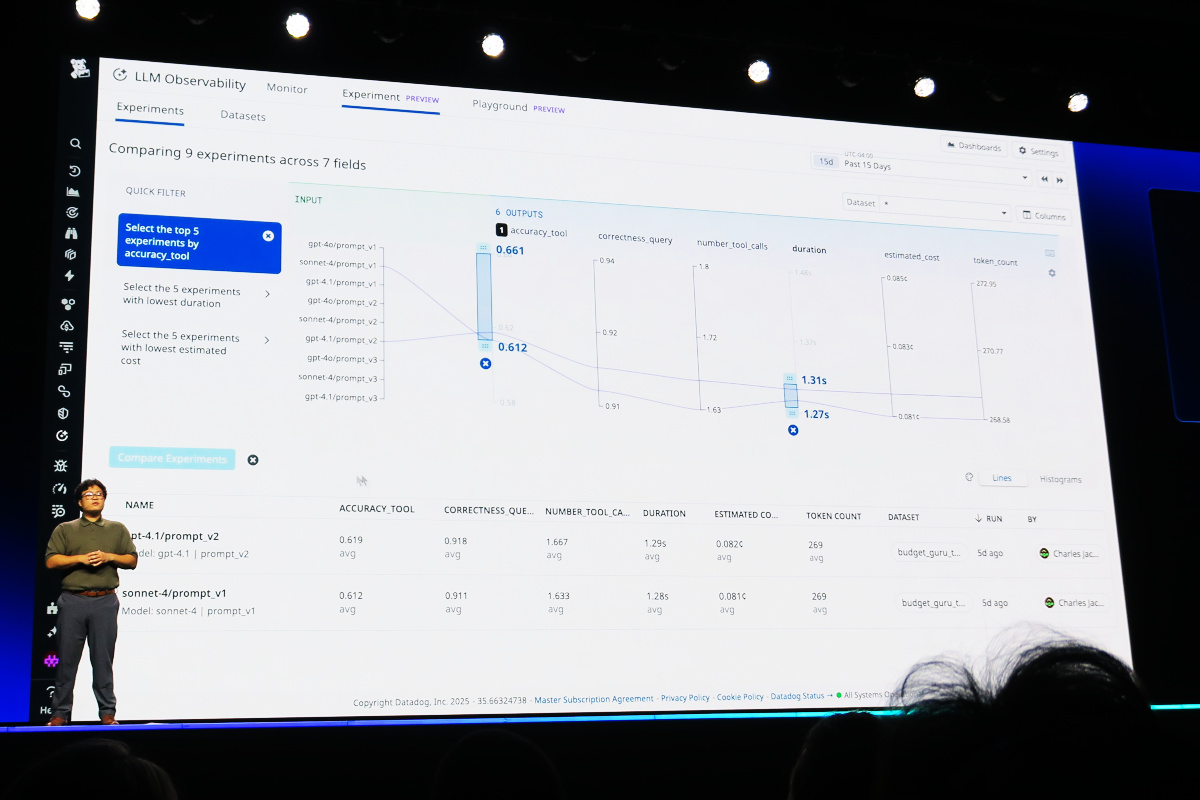Sort table by RUN column
Screen dimensions: 1200x800
(x=987, y=519)
